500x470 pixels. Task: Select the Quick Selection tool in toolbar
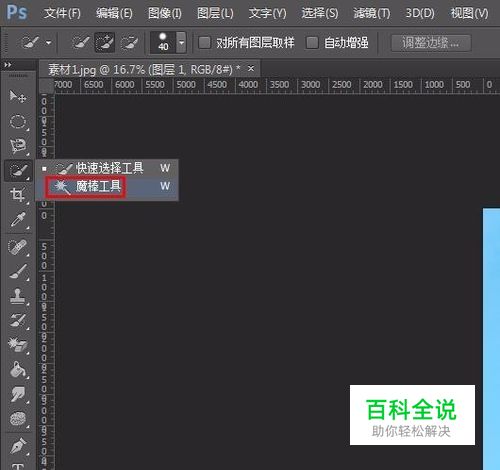(x=18, y=170)
